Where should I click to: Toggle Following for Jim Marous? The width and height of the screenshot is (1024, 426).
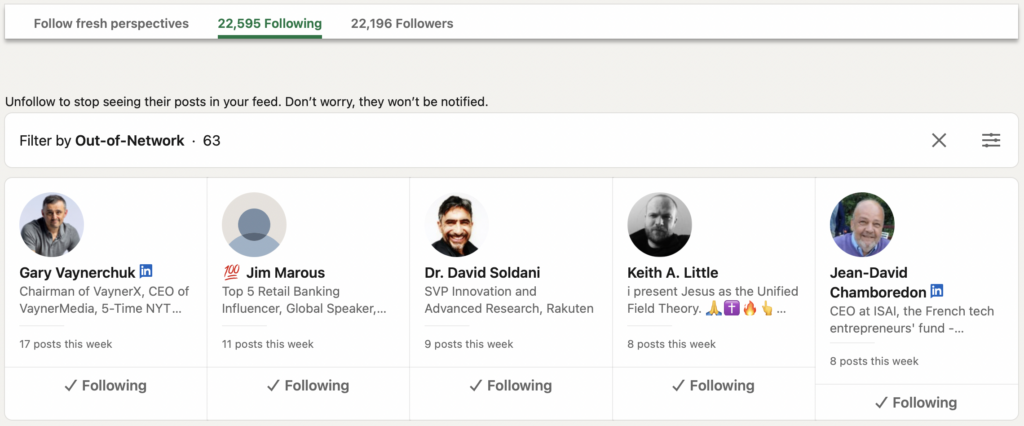click(x=308, y=386)
